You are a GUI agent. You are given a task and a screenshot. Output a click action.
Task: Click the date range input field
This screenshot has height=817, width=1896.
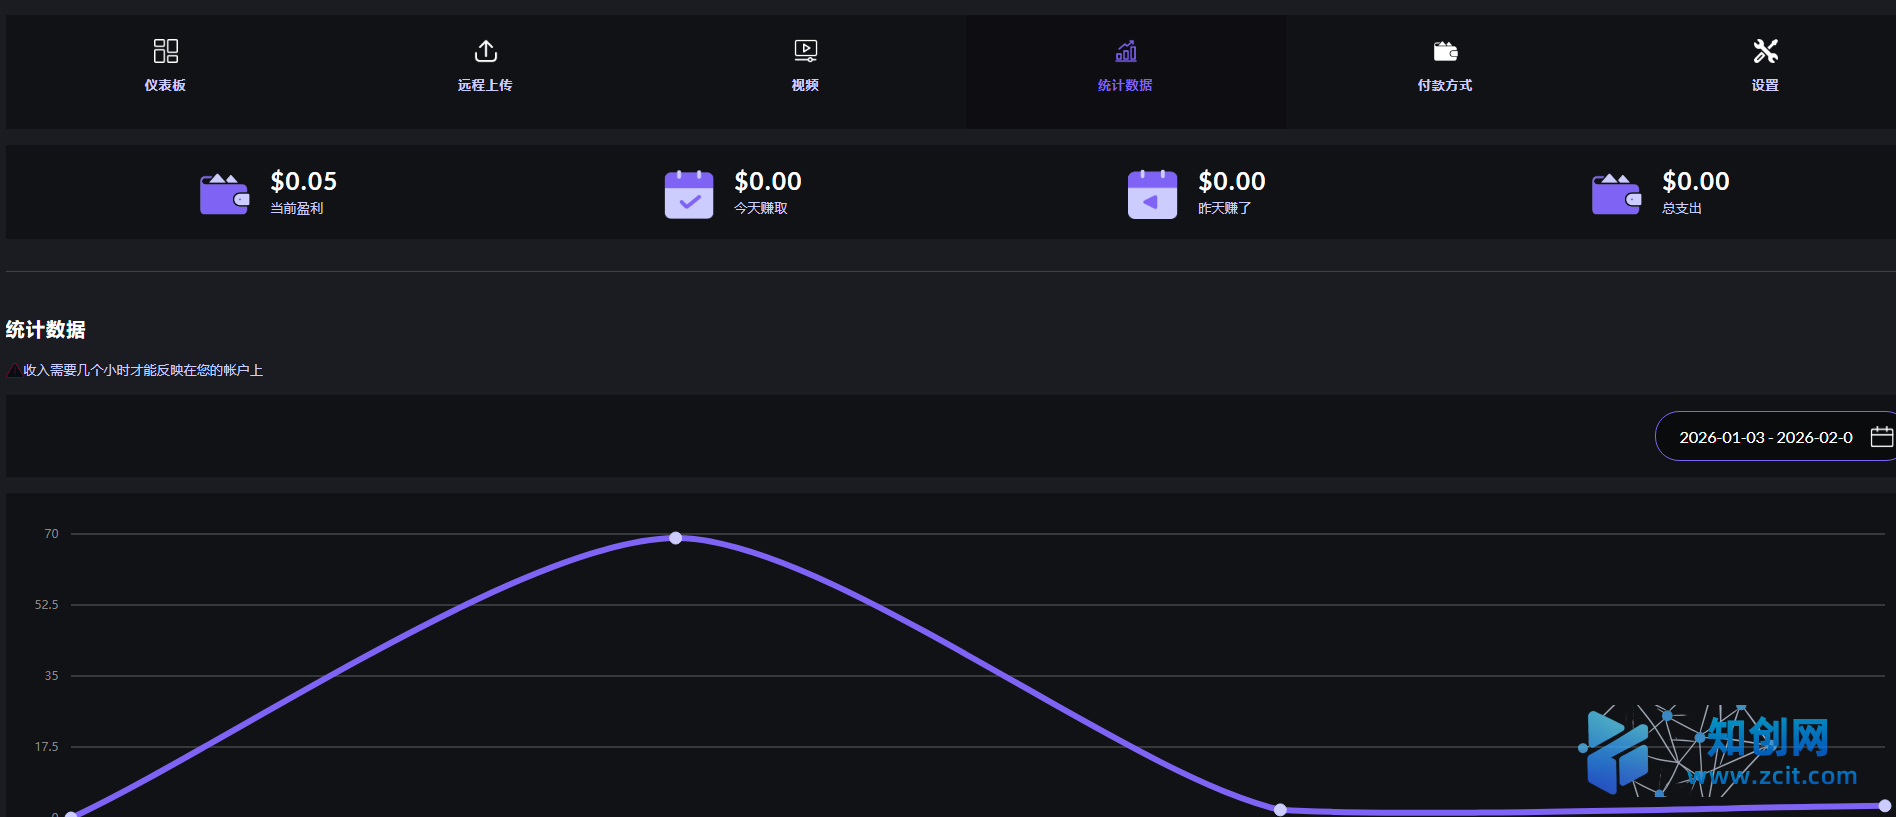[x=1765, y=437]
